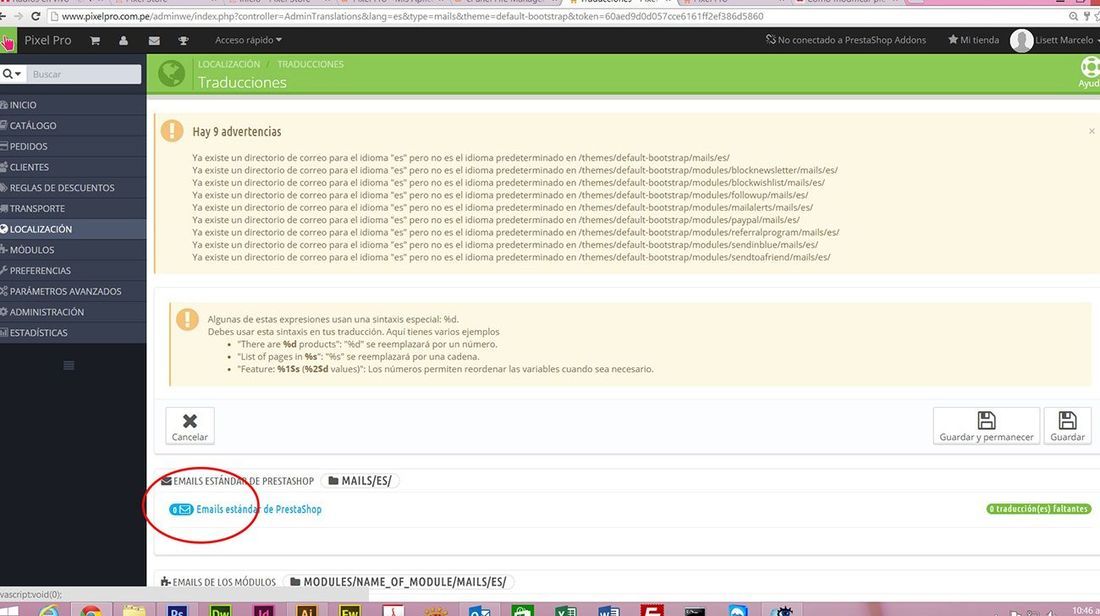Dismiss the 9 advertencias warning box
The height and width of the screenshot is (616, 1100).
(1092, 131)
